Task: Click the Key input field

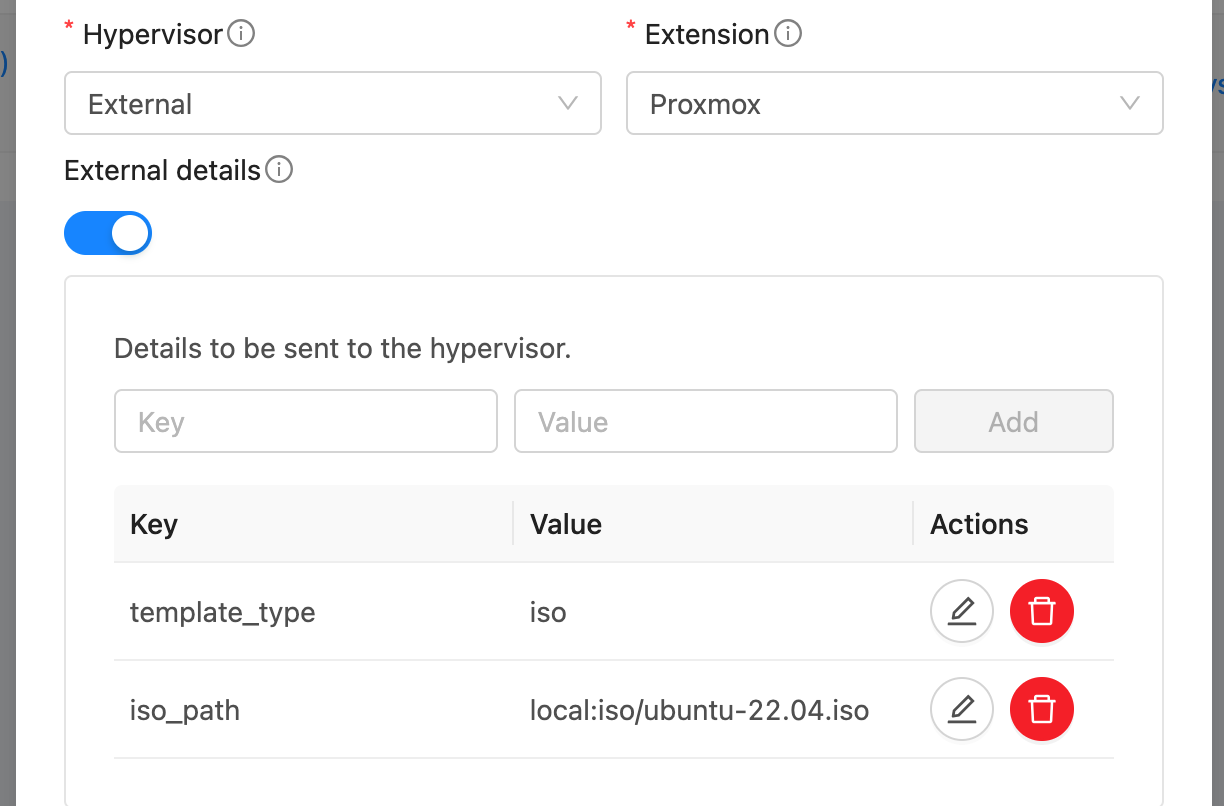Action: click(305, 421)
